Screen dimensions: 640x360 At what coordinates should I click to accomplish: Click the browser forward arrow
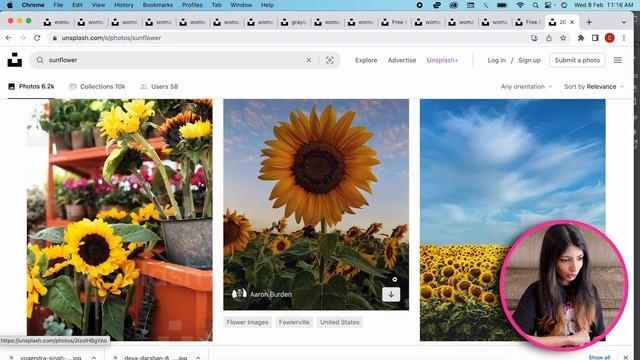tap(23, 38)
